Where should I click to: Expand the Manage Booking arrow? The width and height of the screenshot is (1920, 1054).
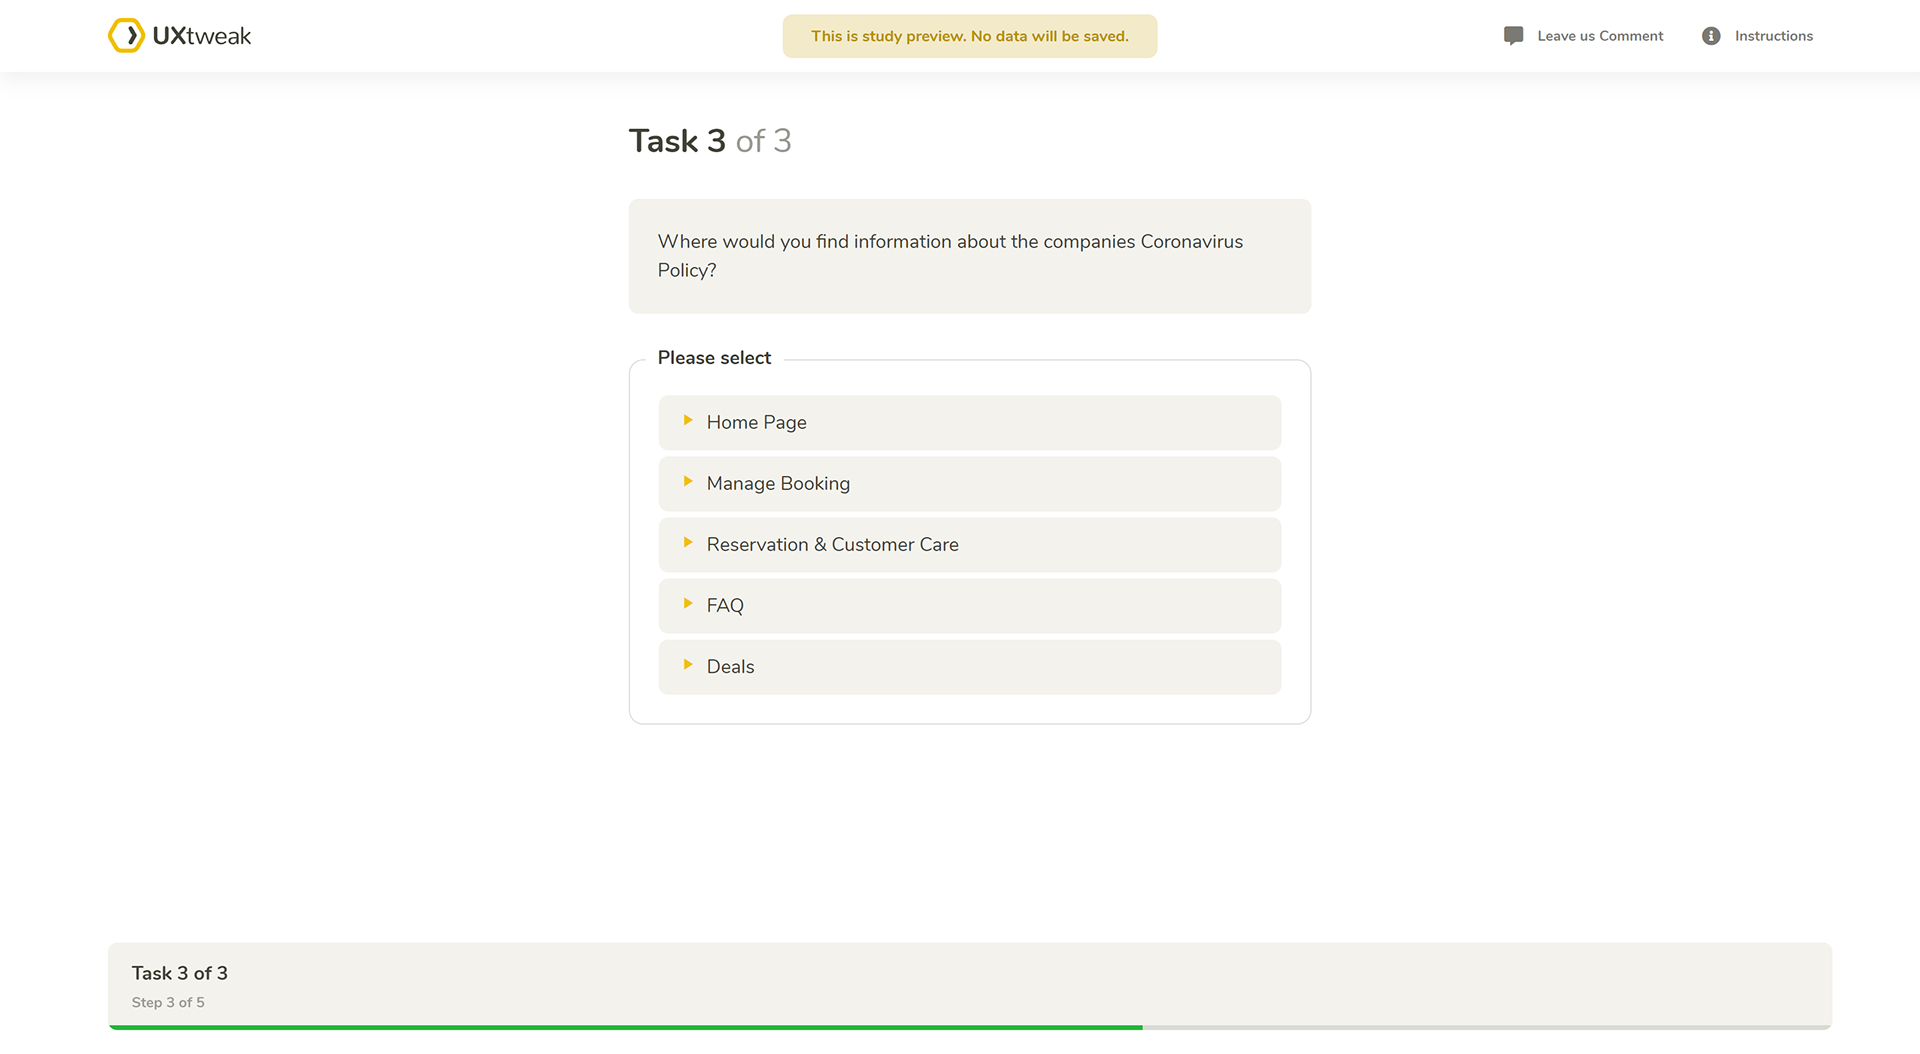pyautogui.click(x=688, y=482)
